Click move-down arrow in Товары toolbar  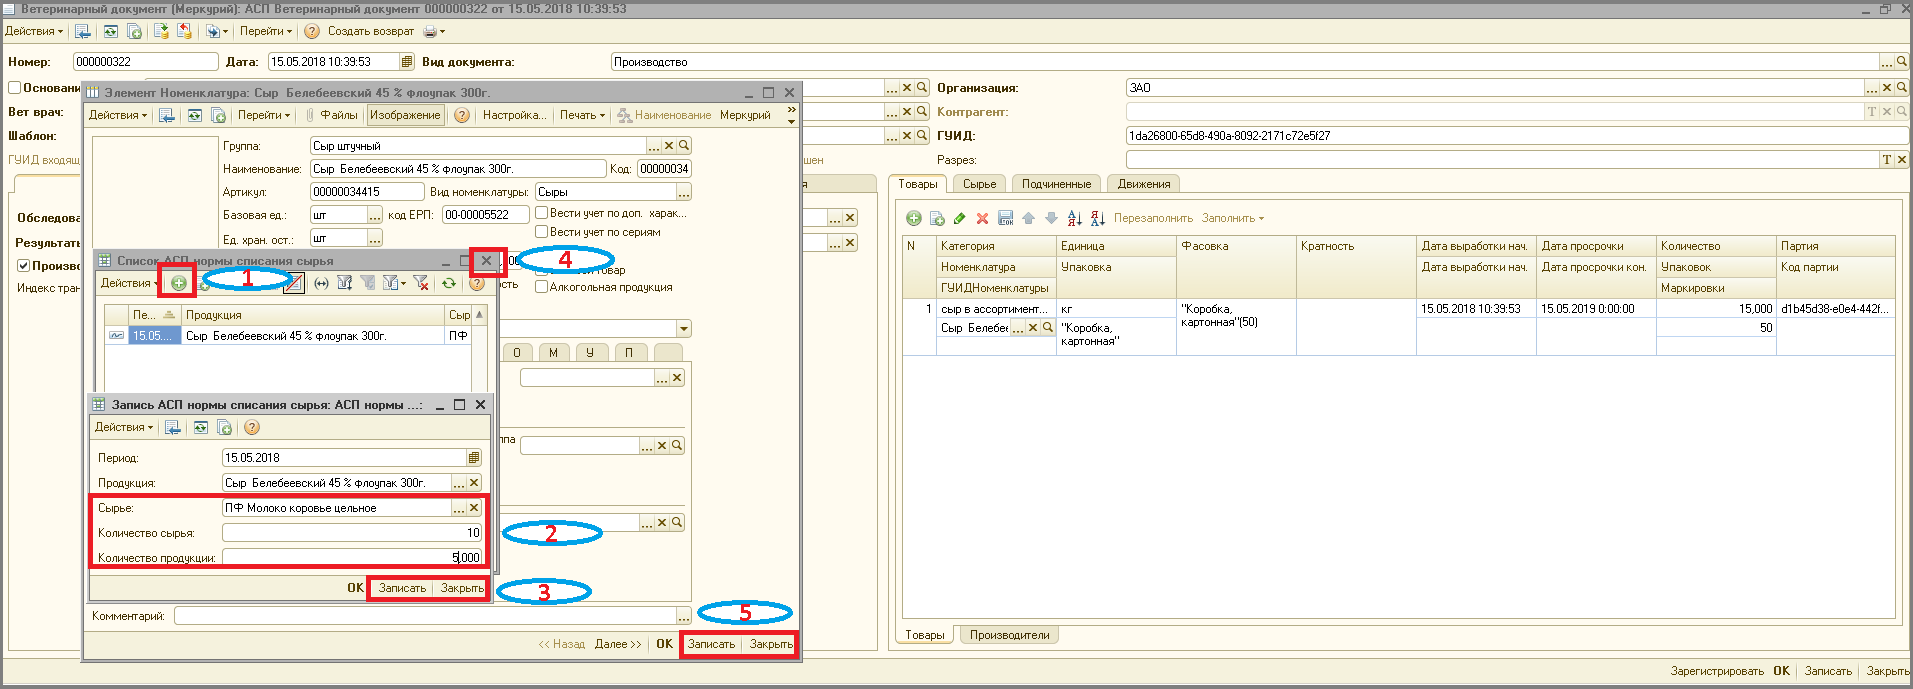click(1051, 218)
